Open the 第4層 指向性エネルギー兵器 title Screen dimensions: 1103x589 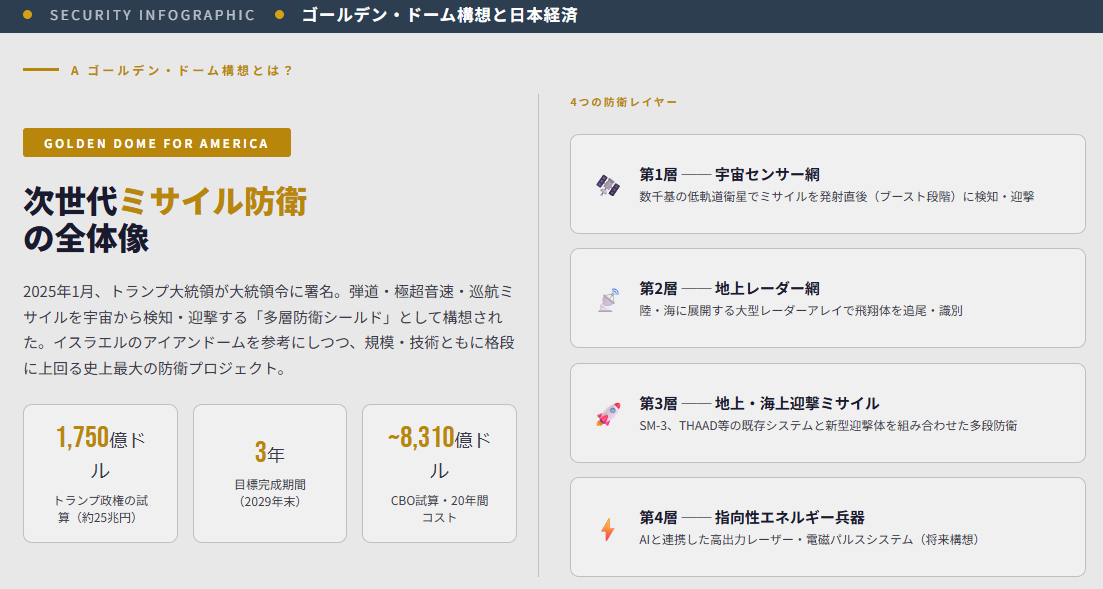pos(752,517)
